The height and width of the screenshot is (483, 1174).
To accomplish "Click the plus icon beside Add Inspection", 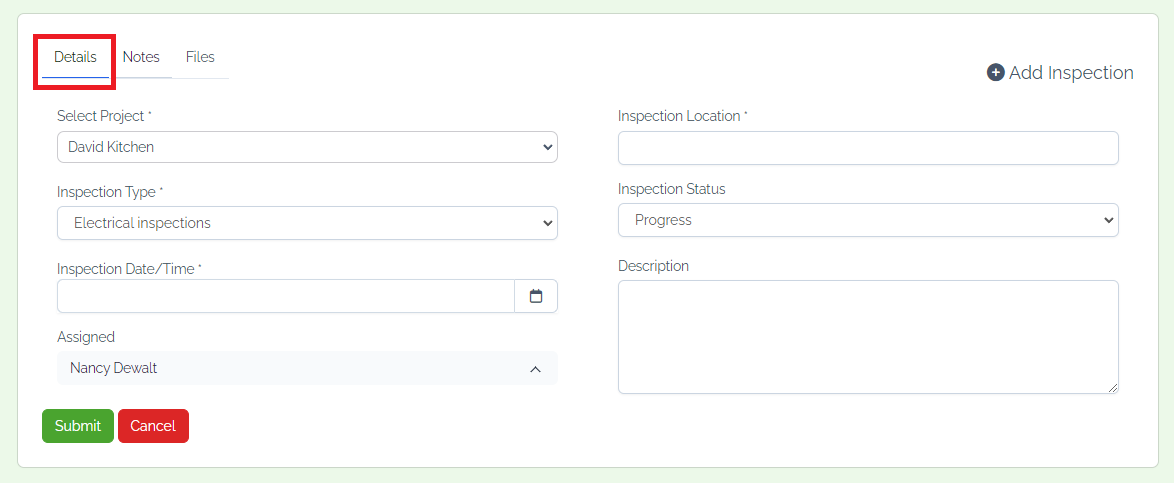I will (995, 73).
